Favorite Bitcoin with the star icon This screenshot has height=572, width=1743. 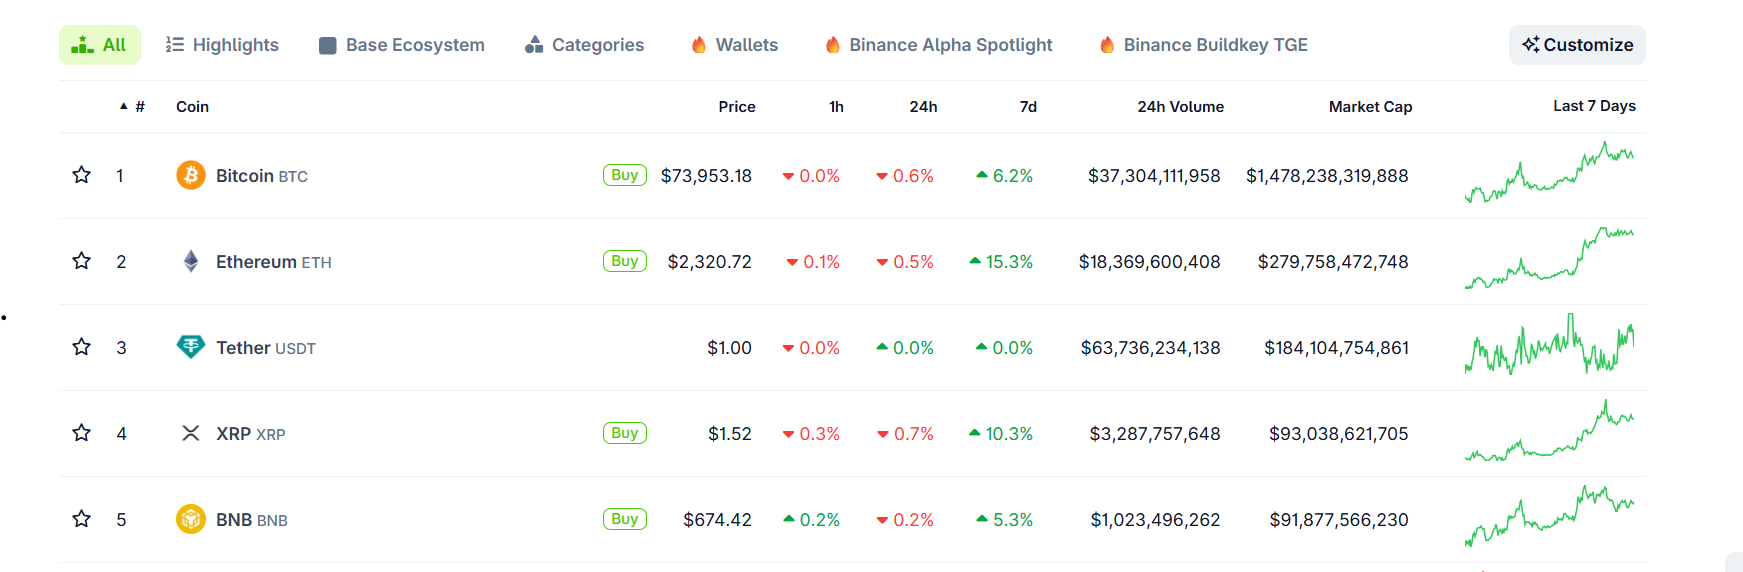pos(82,175)
